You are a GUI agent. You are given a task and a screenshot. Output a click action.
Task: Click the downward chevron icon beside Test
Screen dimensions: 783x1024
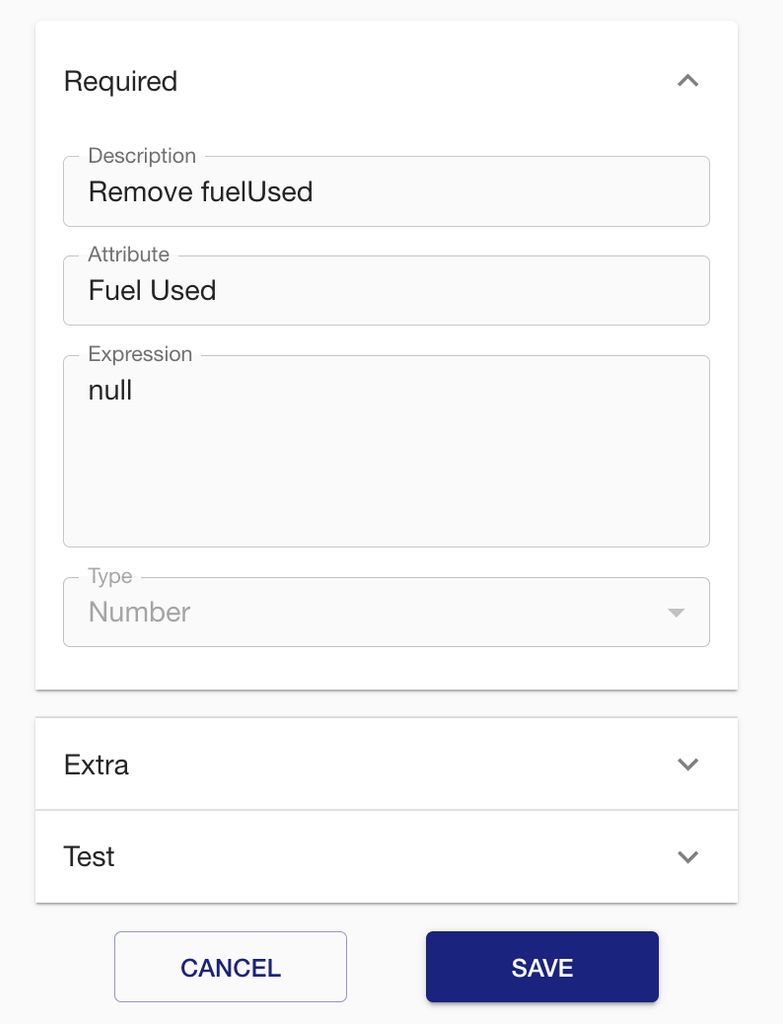(x=687, y=856)
